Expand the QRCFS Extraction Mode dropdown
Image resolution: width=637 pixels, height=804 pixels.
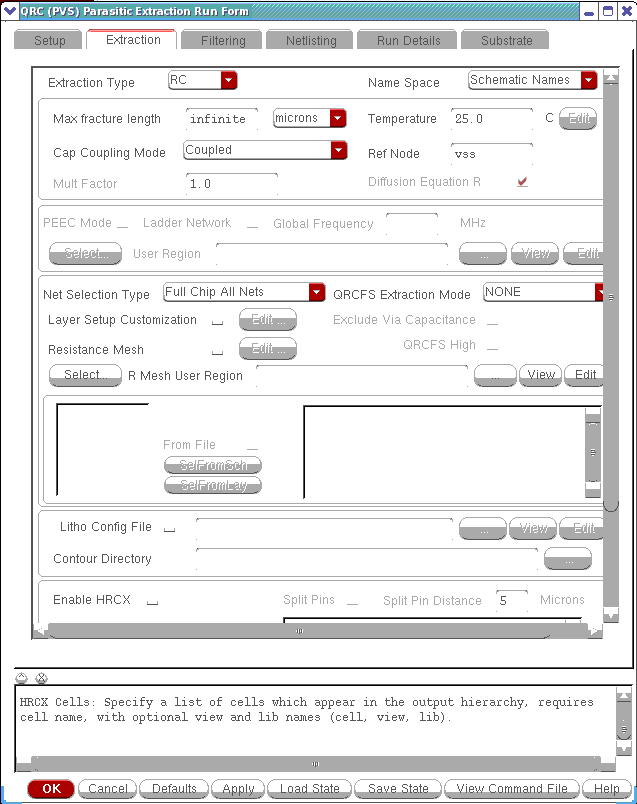click(544, 292)
